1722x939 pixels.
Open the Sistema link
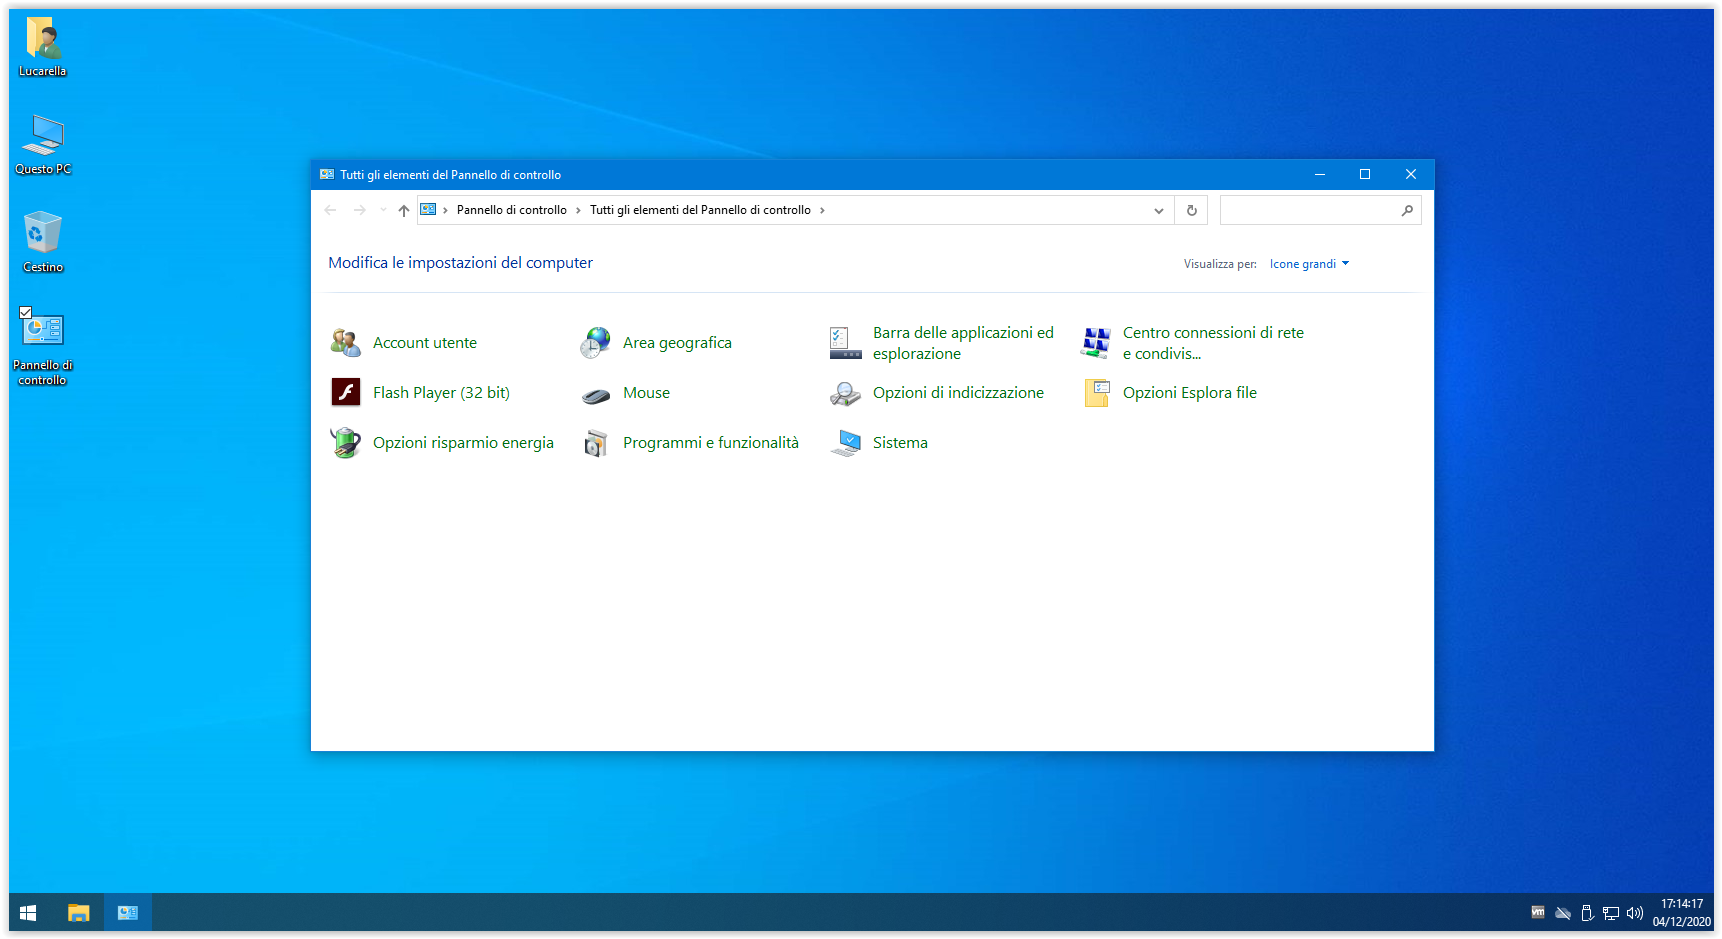pyautogui.click(x=900, y=443)
